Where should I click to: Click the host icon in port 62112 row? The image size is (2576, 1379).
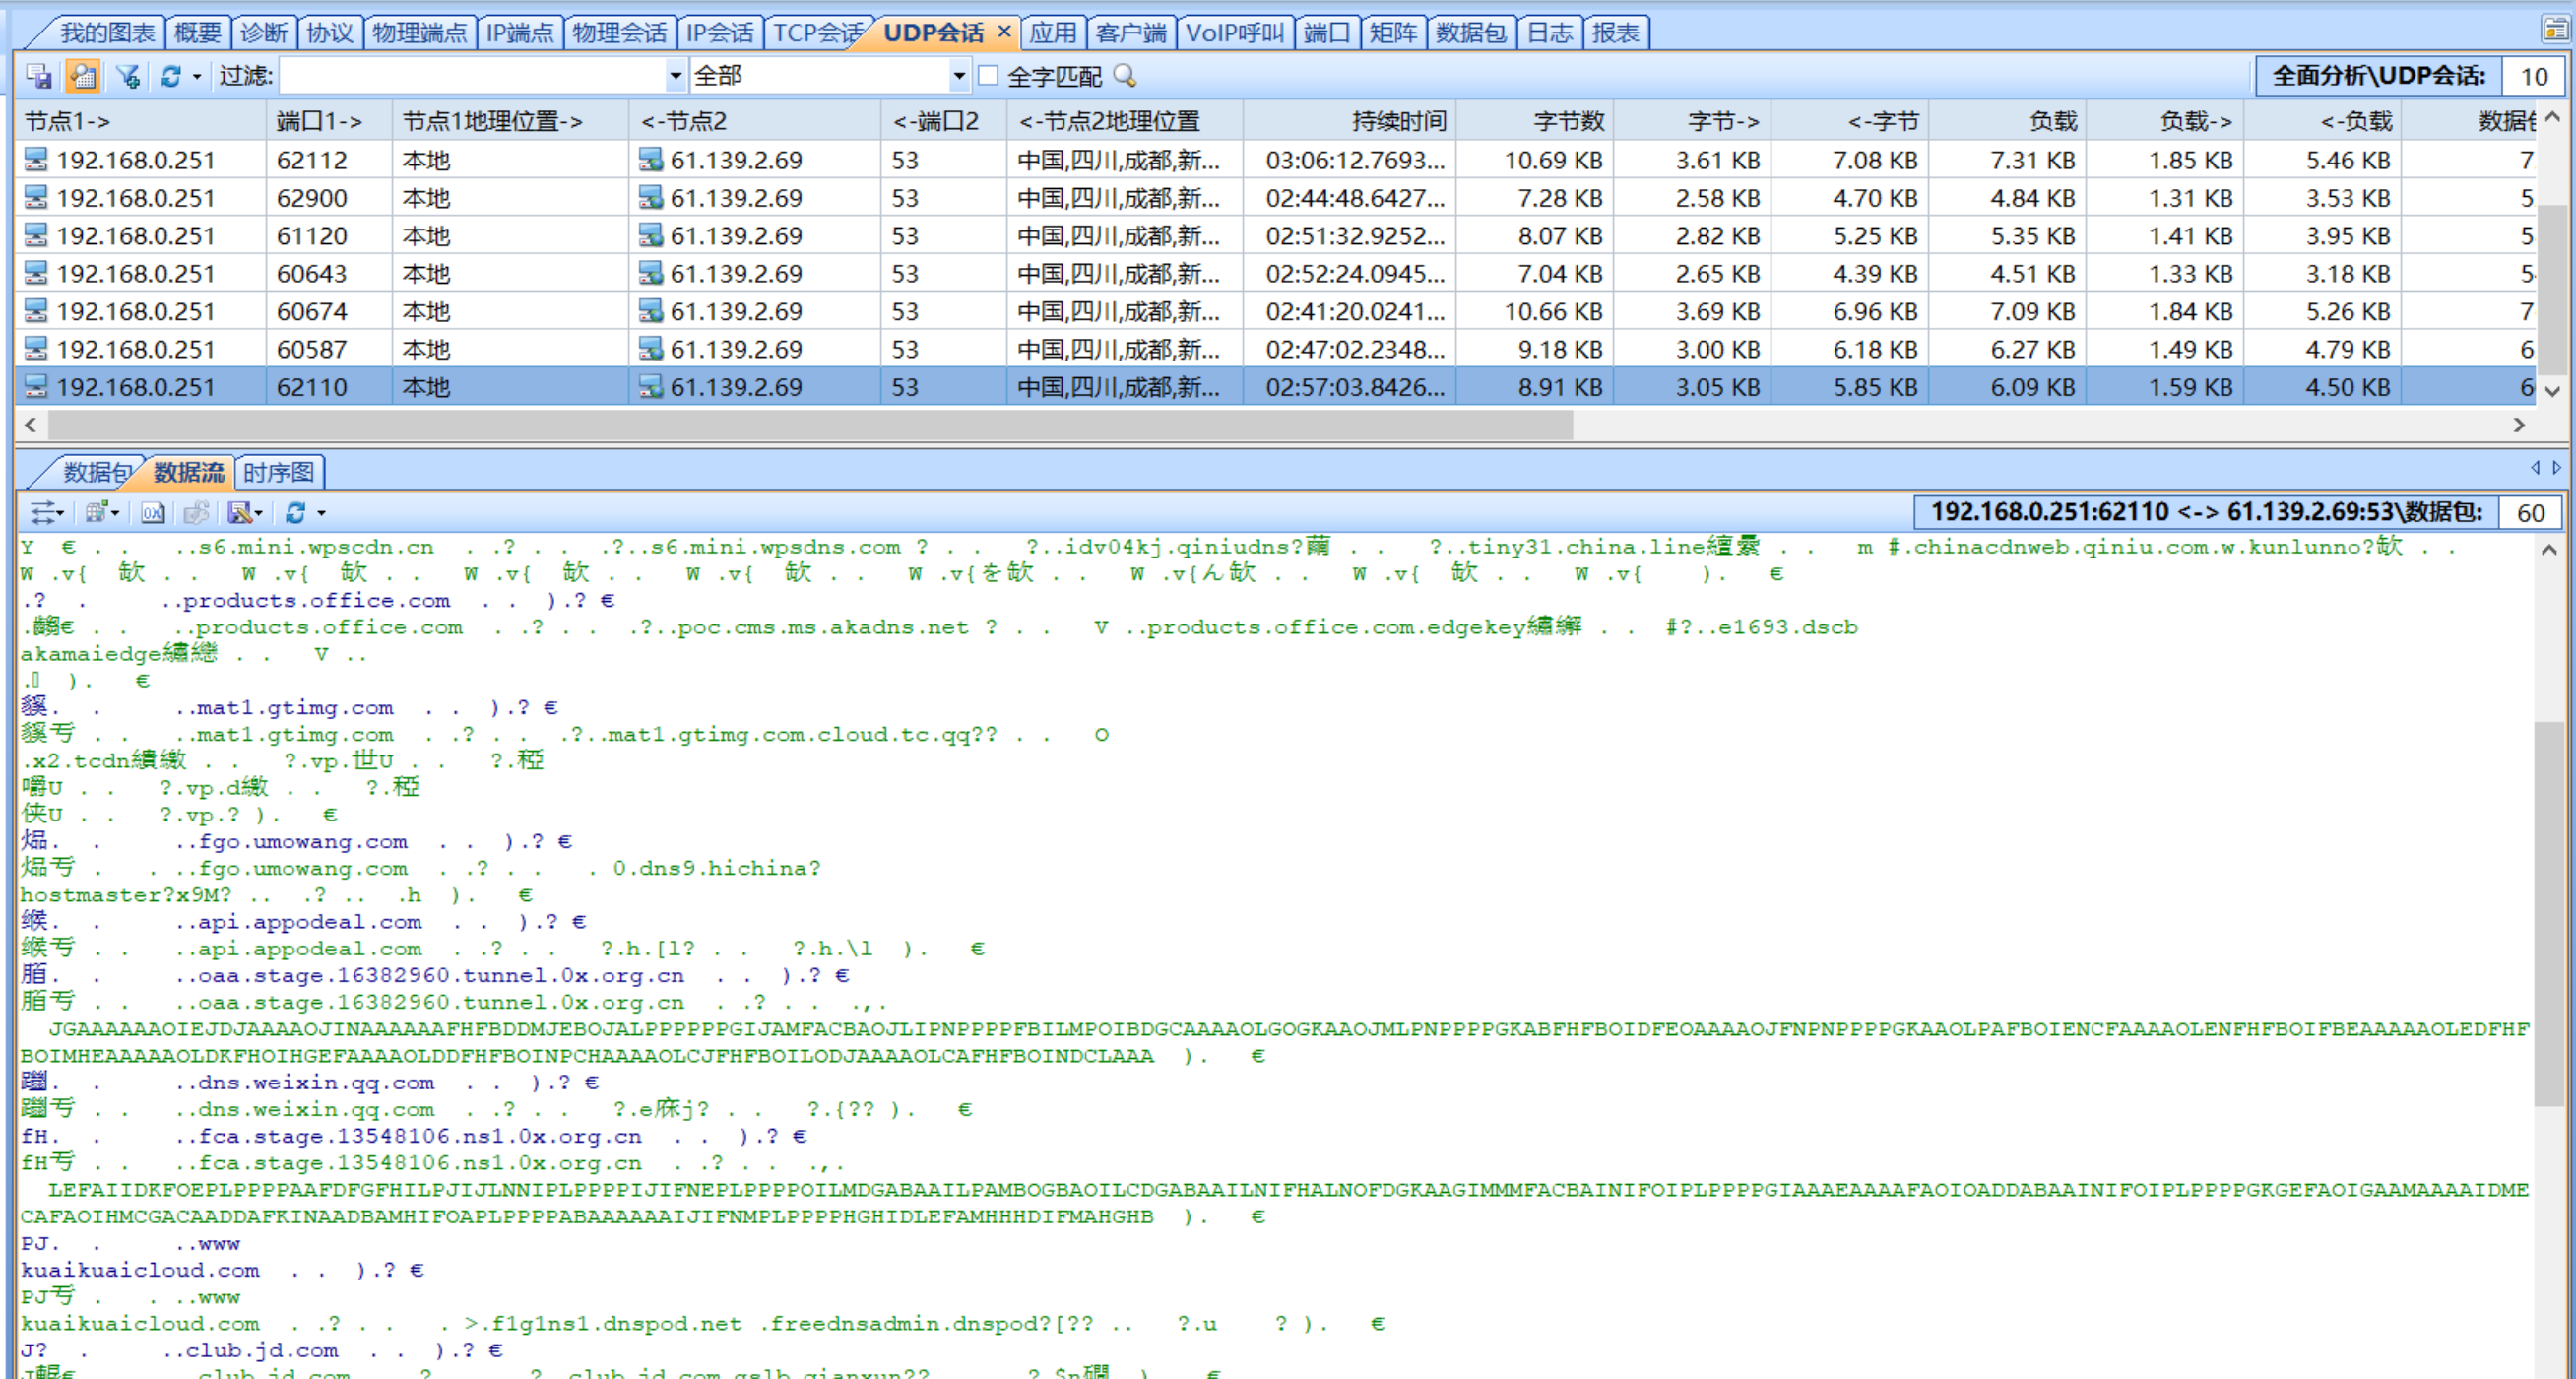pos(36,159)
